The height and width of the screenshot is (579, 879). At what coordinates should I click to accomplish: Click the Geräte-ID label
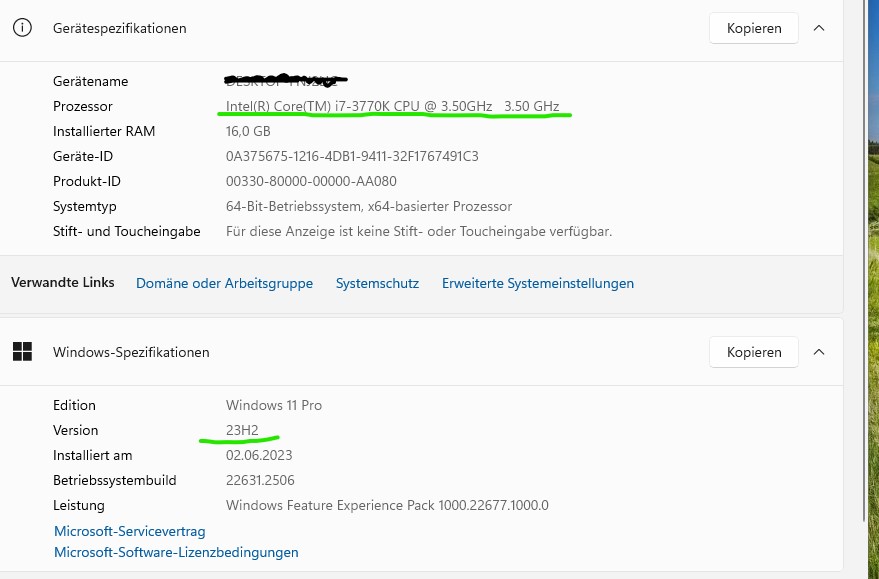[x=83, y=156]
